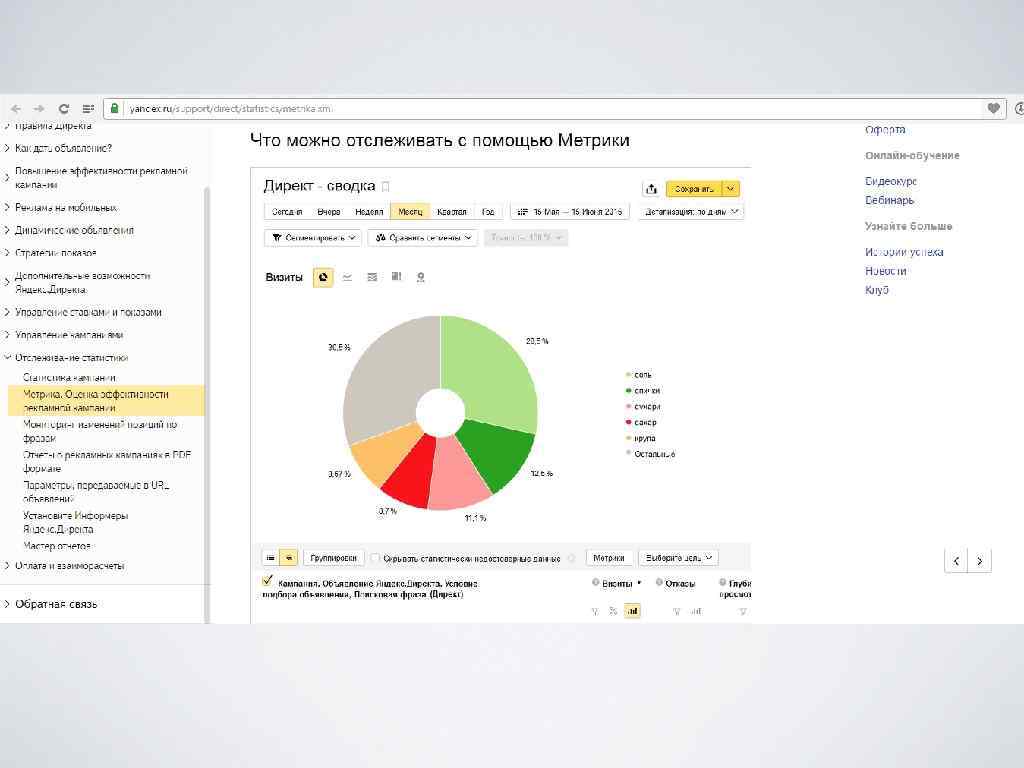Select the Квартал period tab
The width and height of the screenshot is (1024, 768).
452,212
